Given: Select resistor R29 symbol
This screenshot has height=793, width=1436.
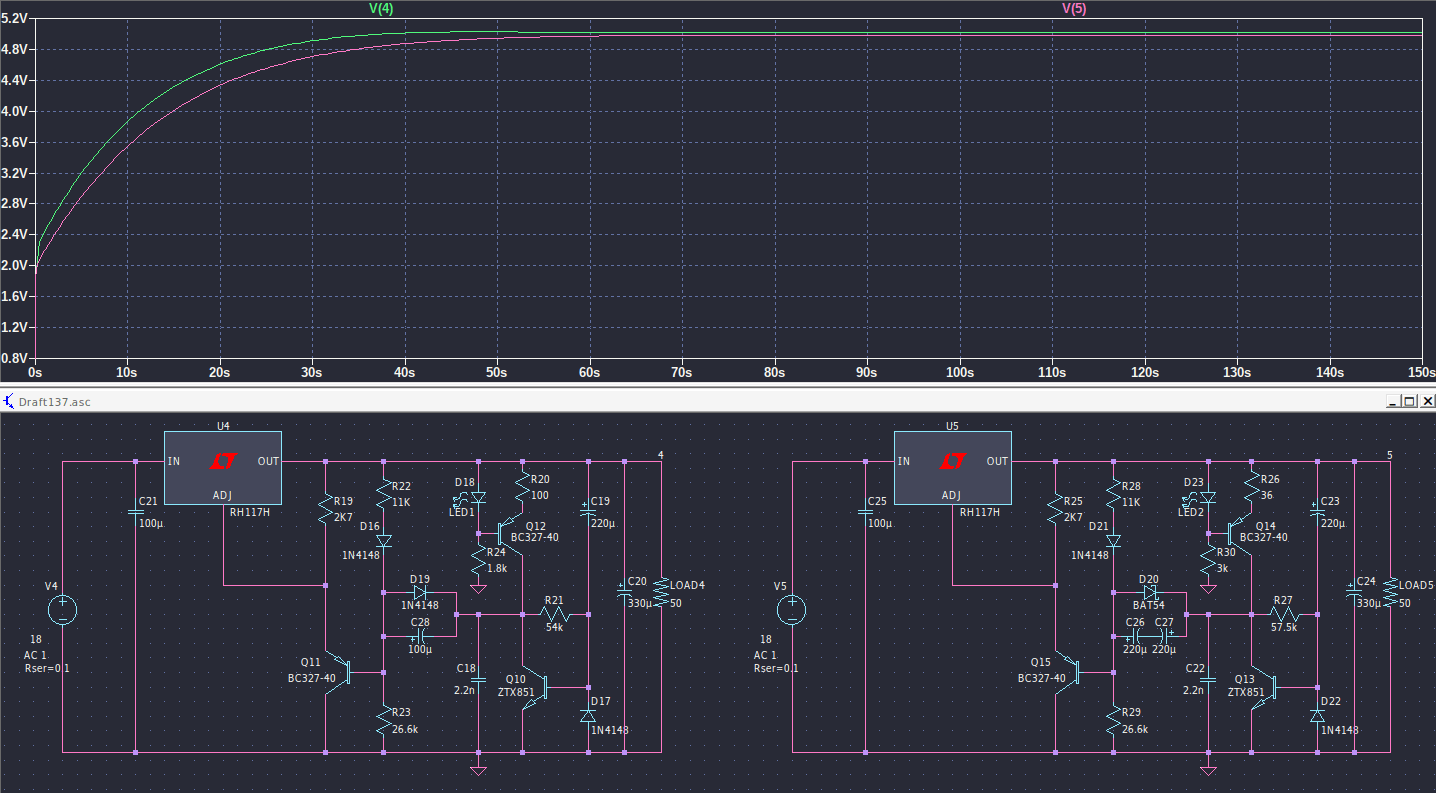Looking at the screenshot, I should pos(1114,721).
